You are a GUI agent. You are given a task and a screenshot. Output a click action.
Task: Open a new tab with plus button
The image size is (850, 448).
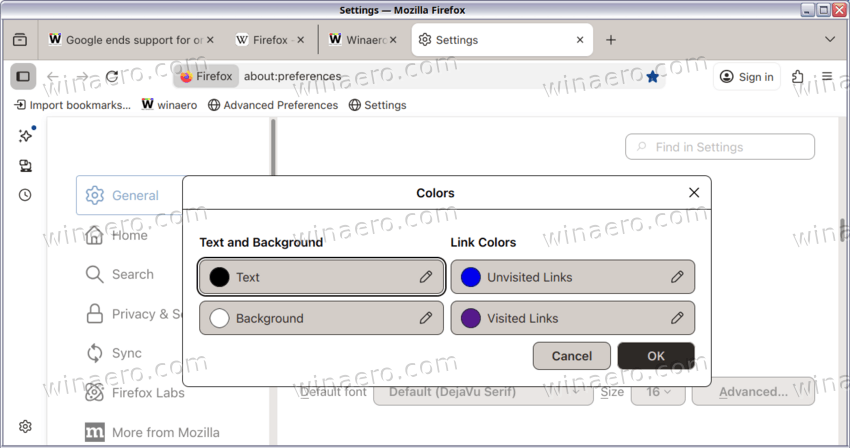point(611,40)
